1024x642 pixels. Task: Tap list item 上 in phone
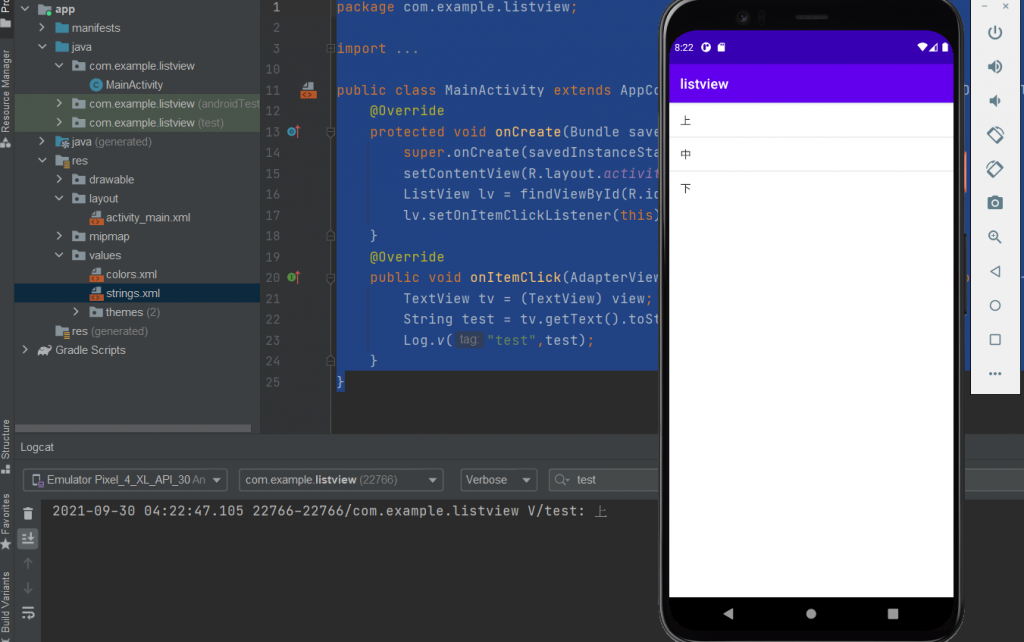(x=811, y=120)
